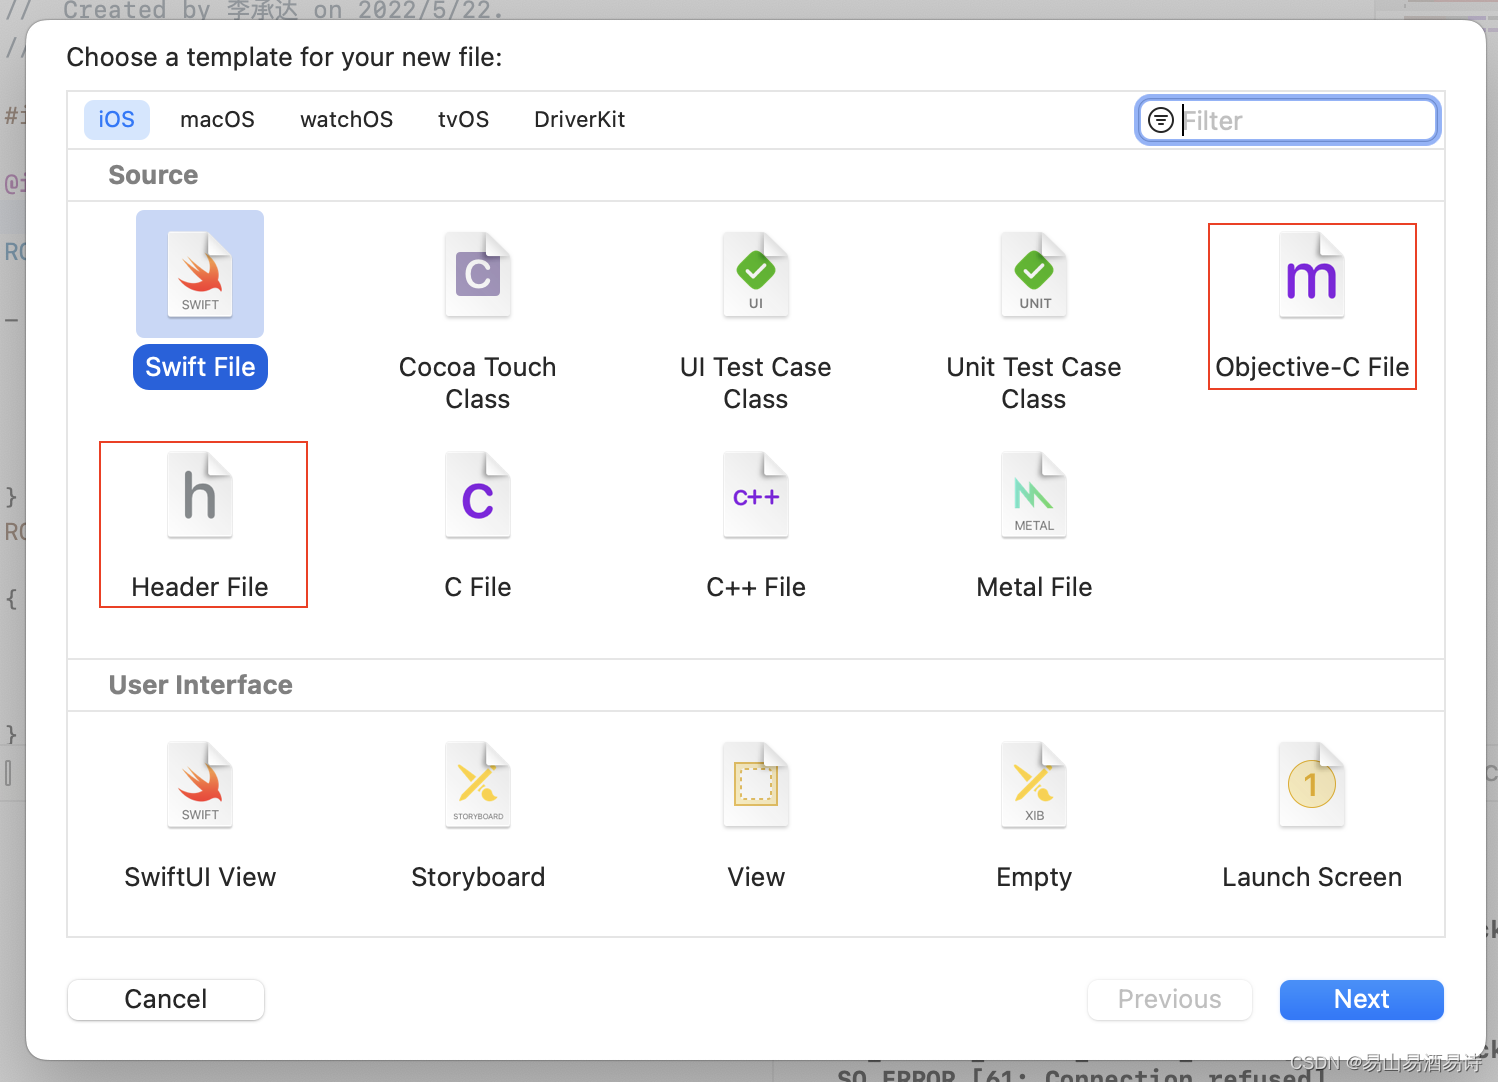1498x1082 pixels.
Task: Click the 'UI Test Case Class' label
Action: (x=756, y=383)
